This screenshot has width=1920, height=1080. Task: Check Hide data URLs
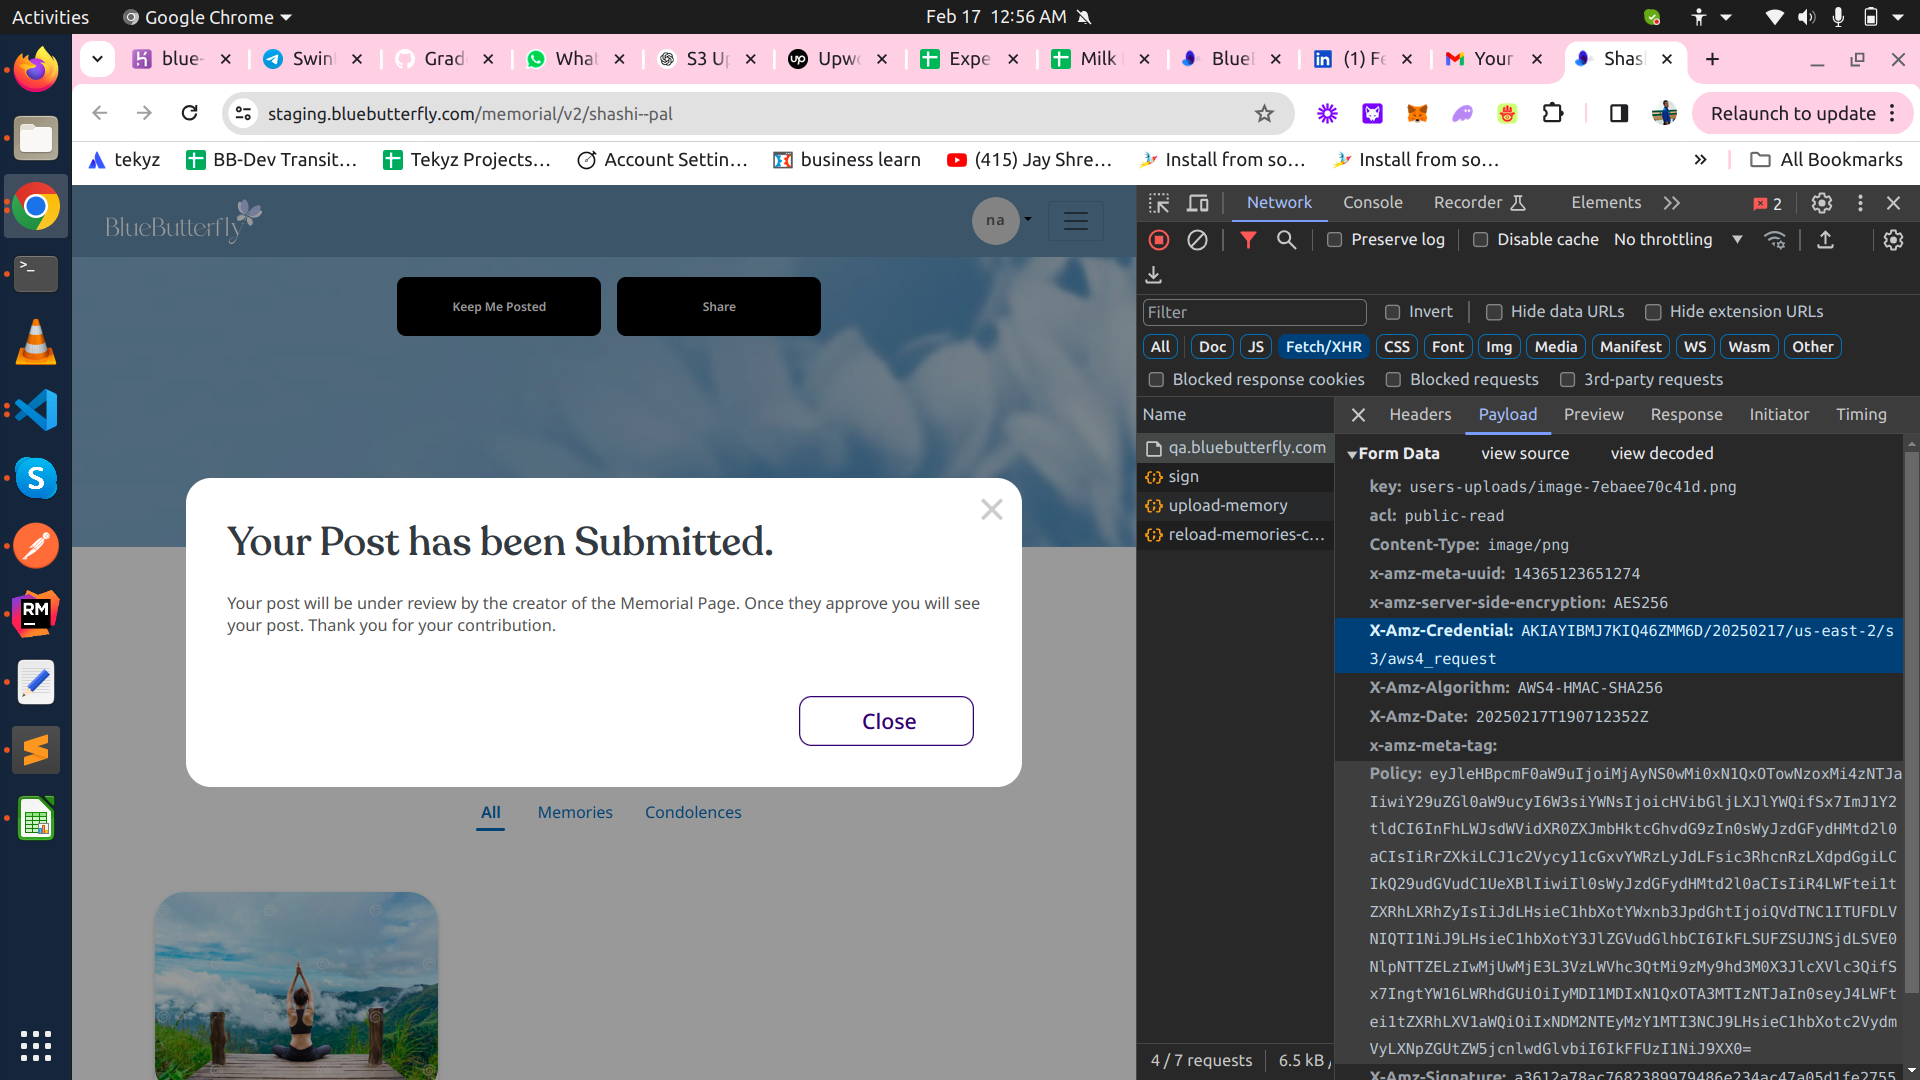coord(1494,312)
